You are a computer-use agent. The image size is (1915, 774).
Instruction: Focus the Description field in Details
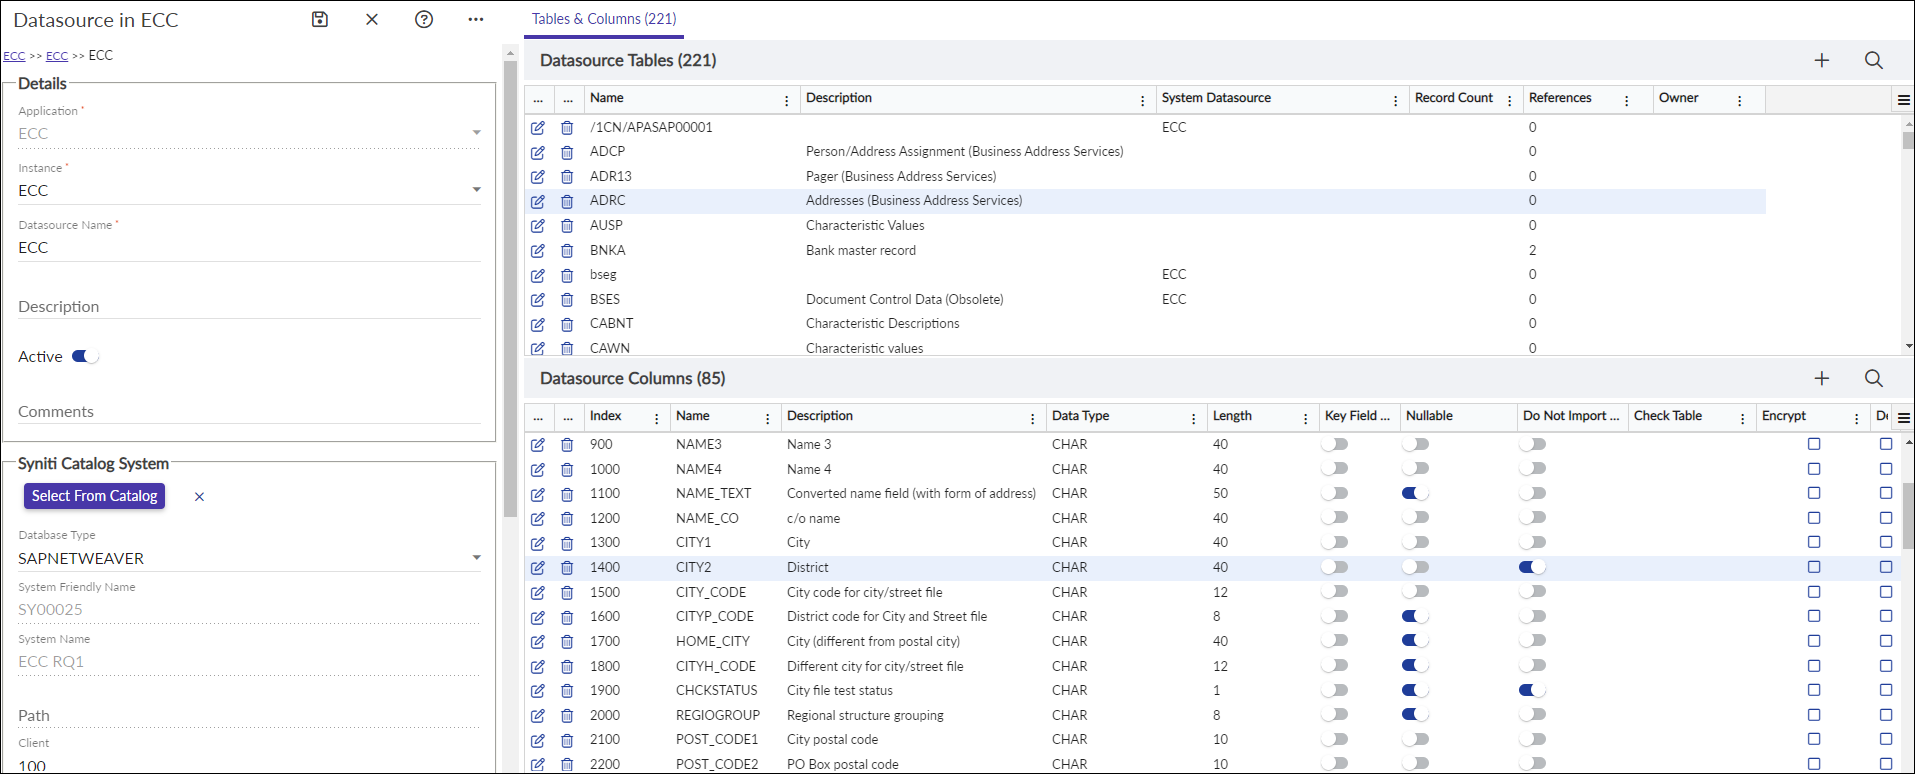(x=249, y=306)
